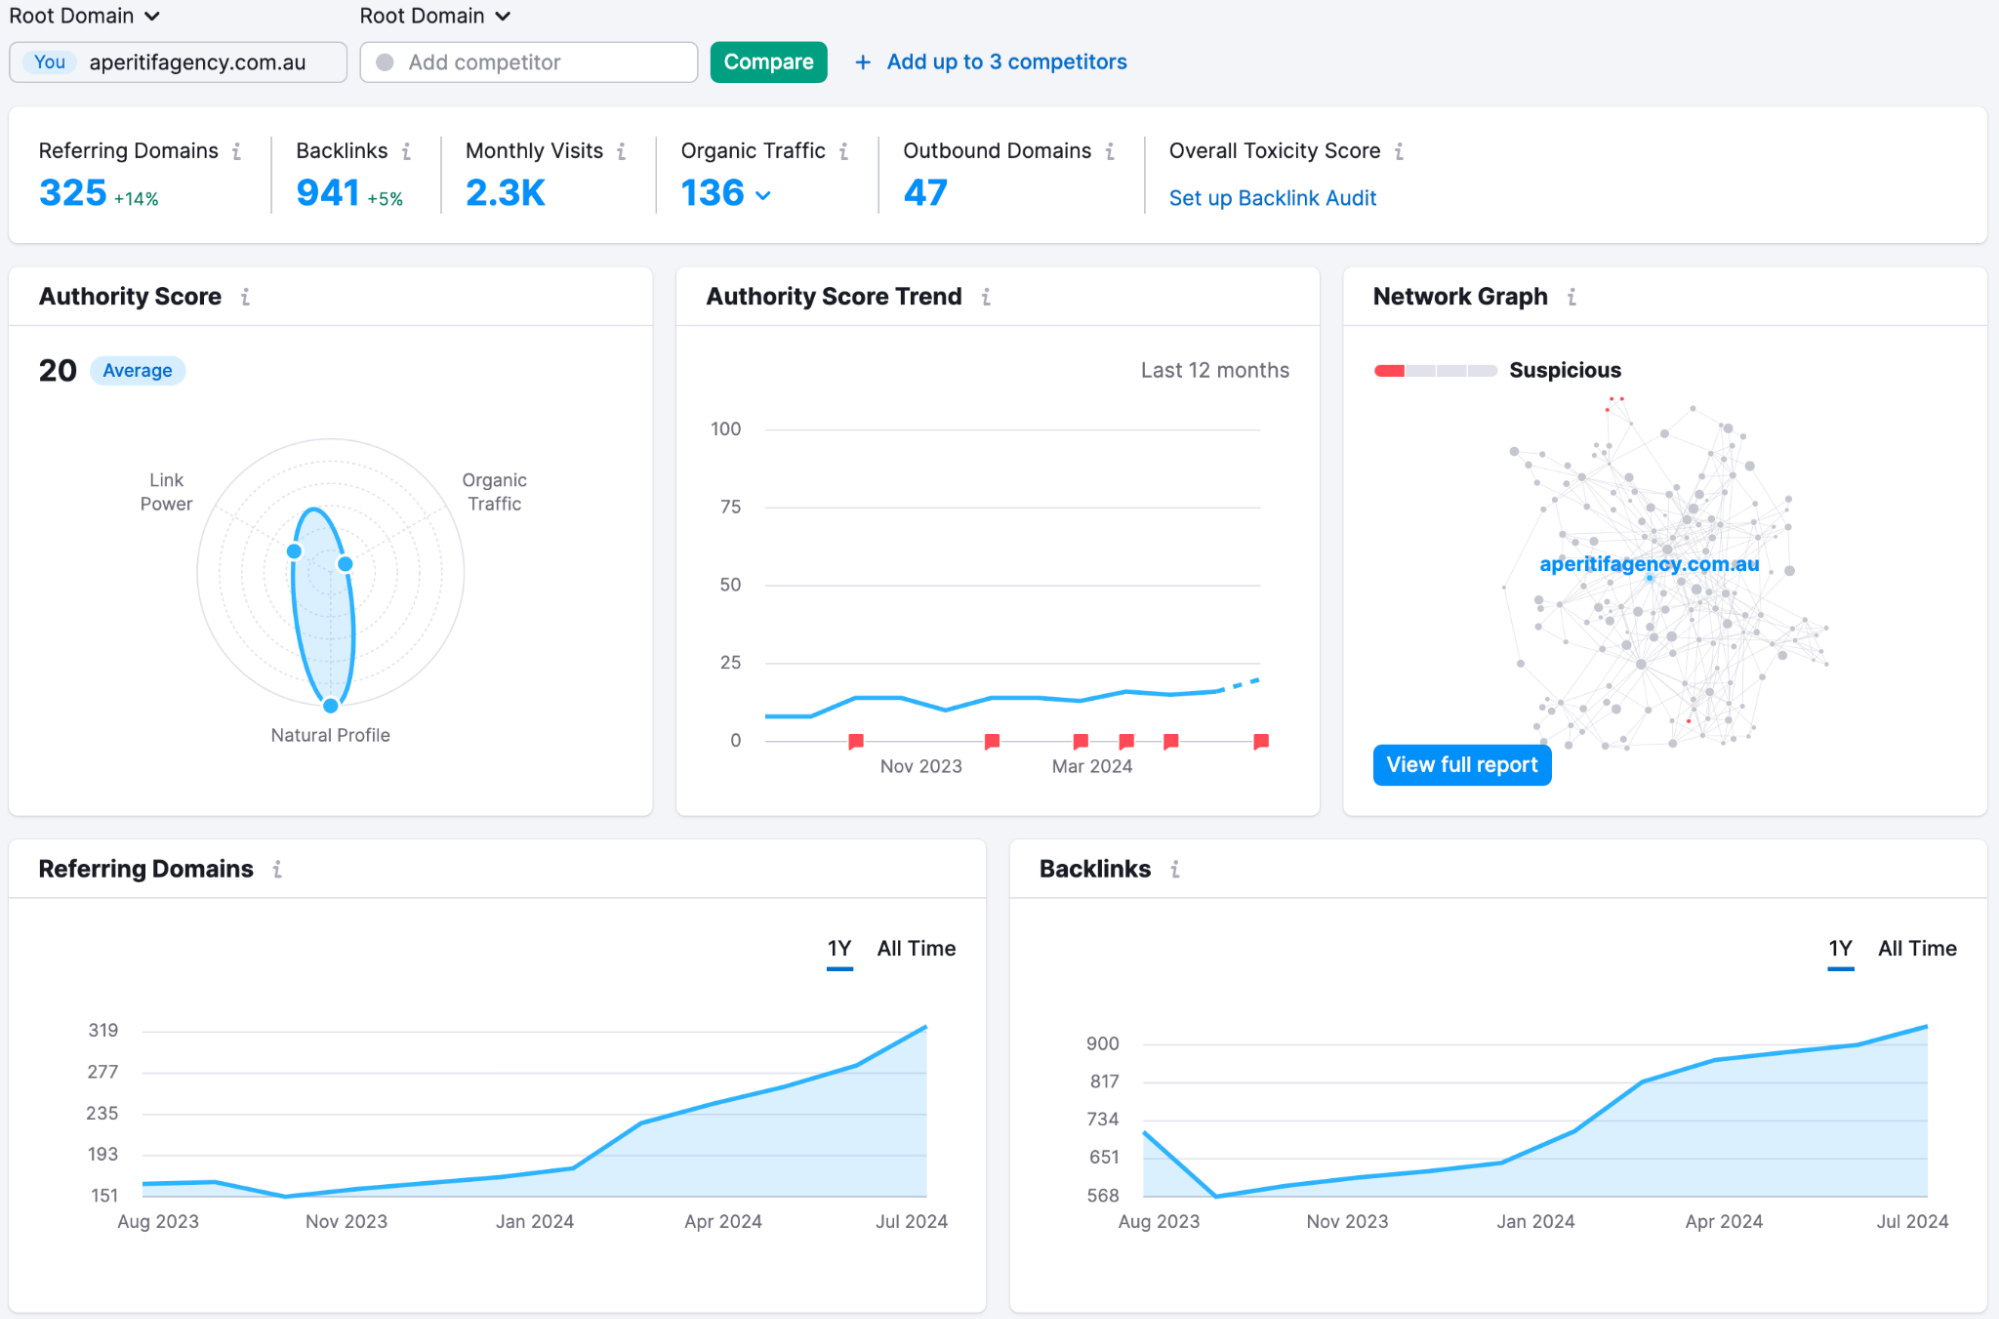Click the Backlinks metric info icon
This screenshot has height=1319, width=1999.
pos(407,151)
